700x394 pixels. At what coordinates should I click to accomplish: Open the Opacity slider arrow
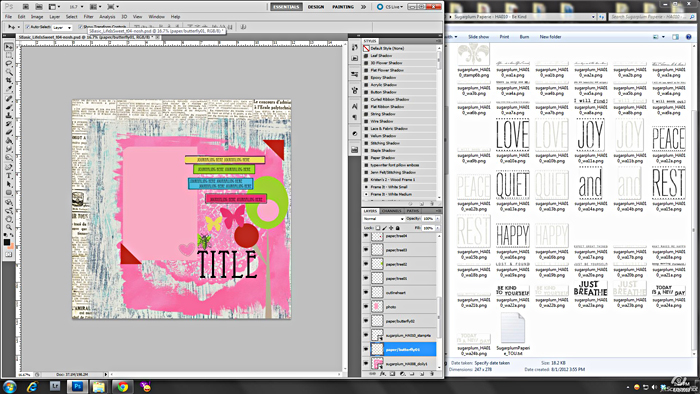pos(438,219)
